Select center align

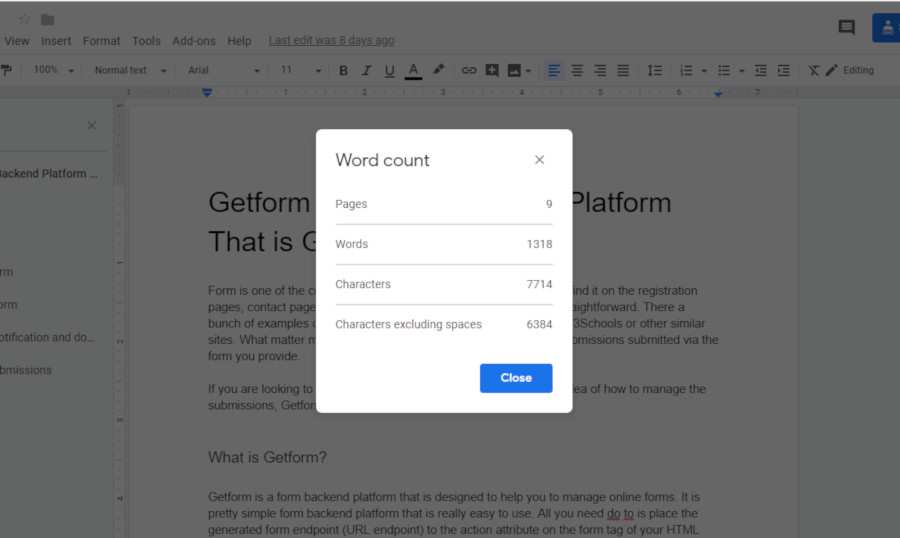click(577, 71)
